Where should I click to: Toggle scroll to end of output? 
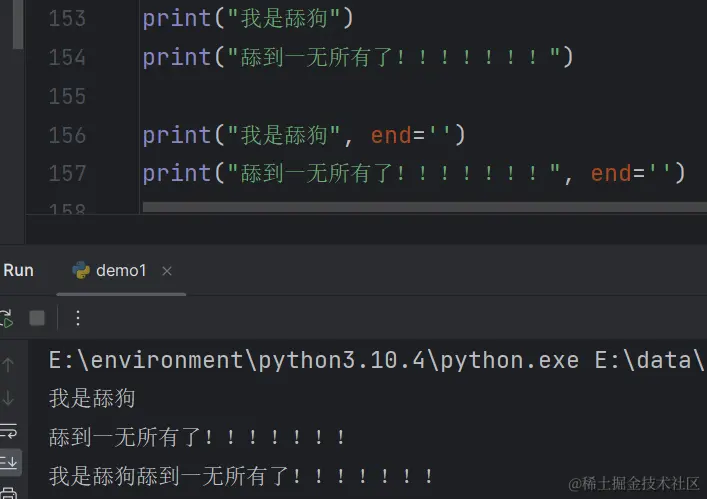pyautogui.click(x=9, y=462)
